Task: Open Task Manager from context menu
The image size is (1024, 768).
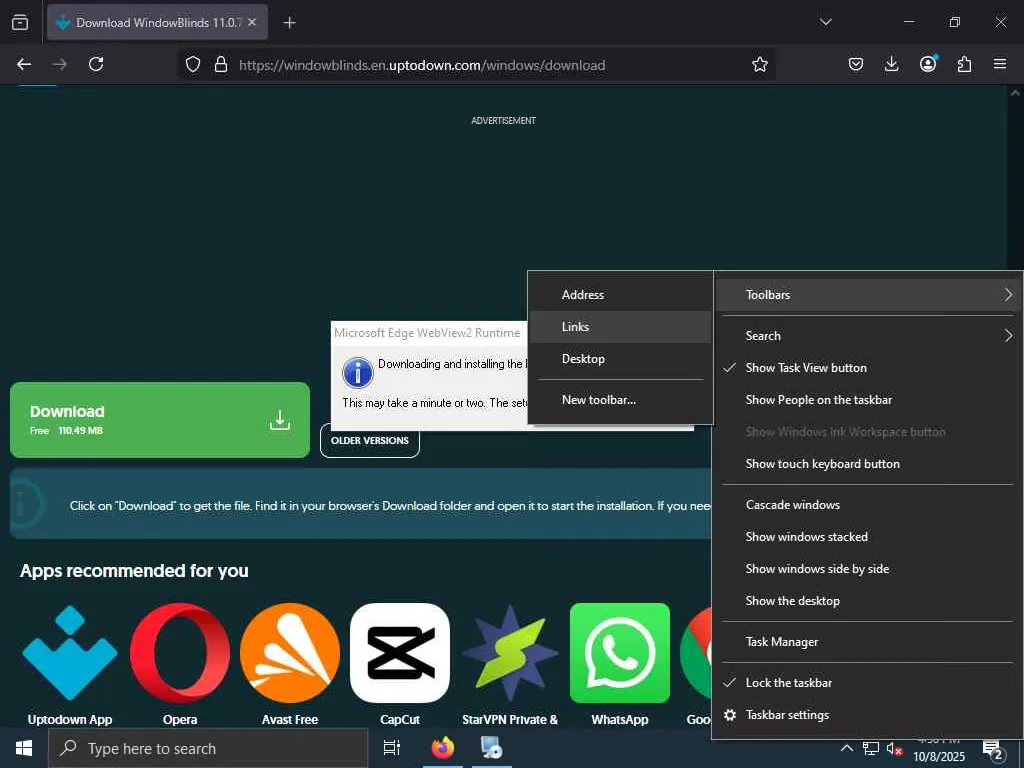Action: click(868, 642)
